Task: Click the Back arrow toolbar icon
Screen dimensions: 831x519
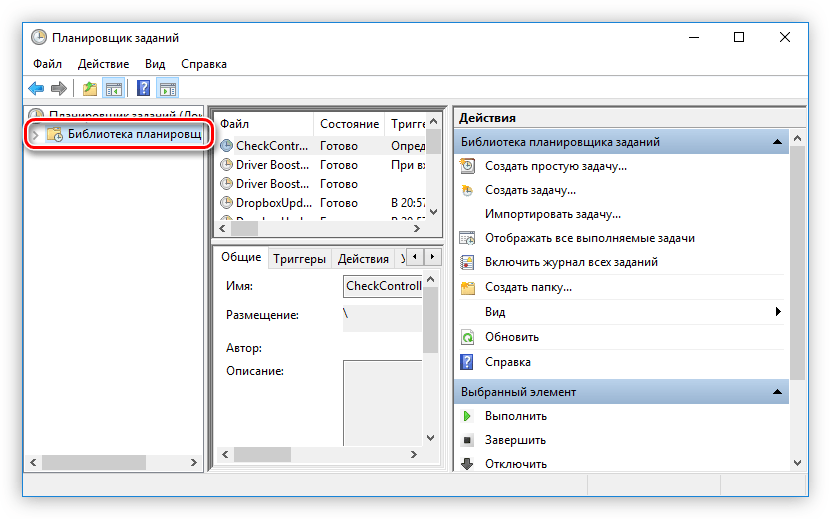Action: (x=37, y=88)
